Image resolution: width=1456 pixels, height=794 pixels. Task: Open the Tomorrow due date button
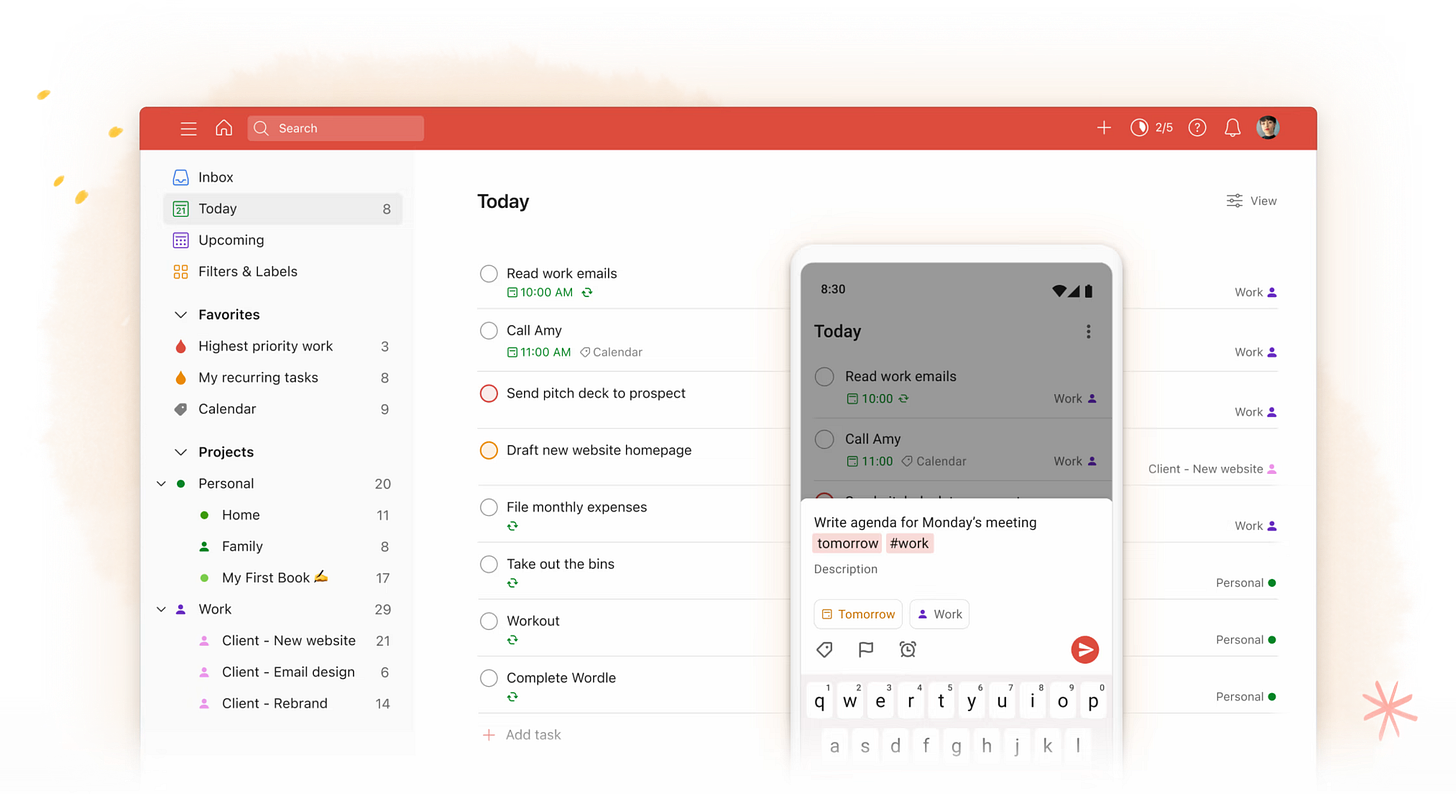coord(858,614)
